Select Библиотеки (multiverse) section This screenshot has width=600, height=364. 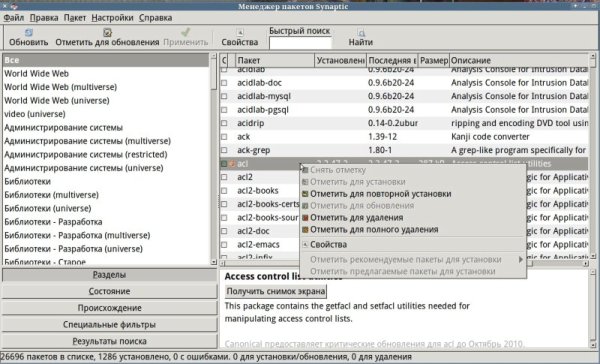106,195
